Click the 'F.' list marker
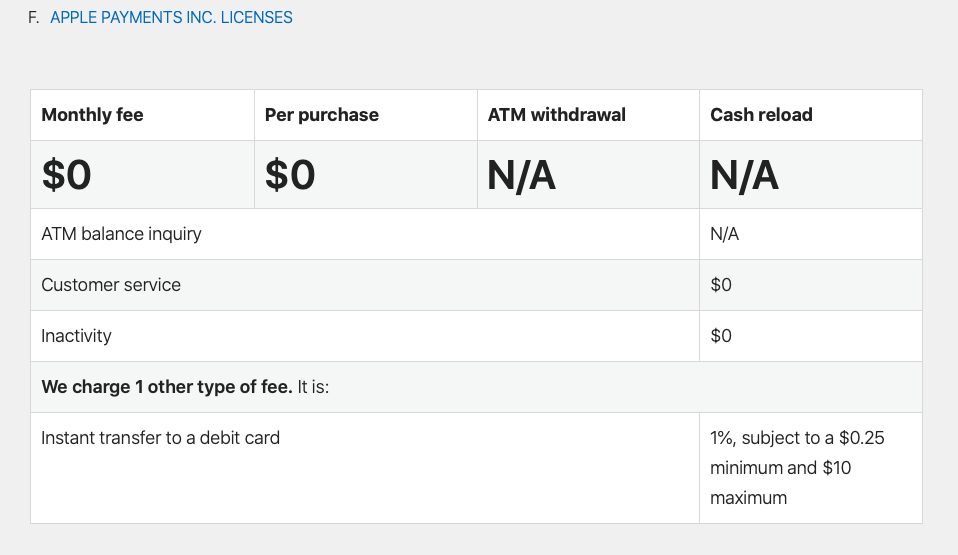958x555 pixels. (x=34, y=18)
